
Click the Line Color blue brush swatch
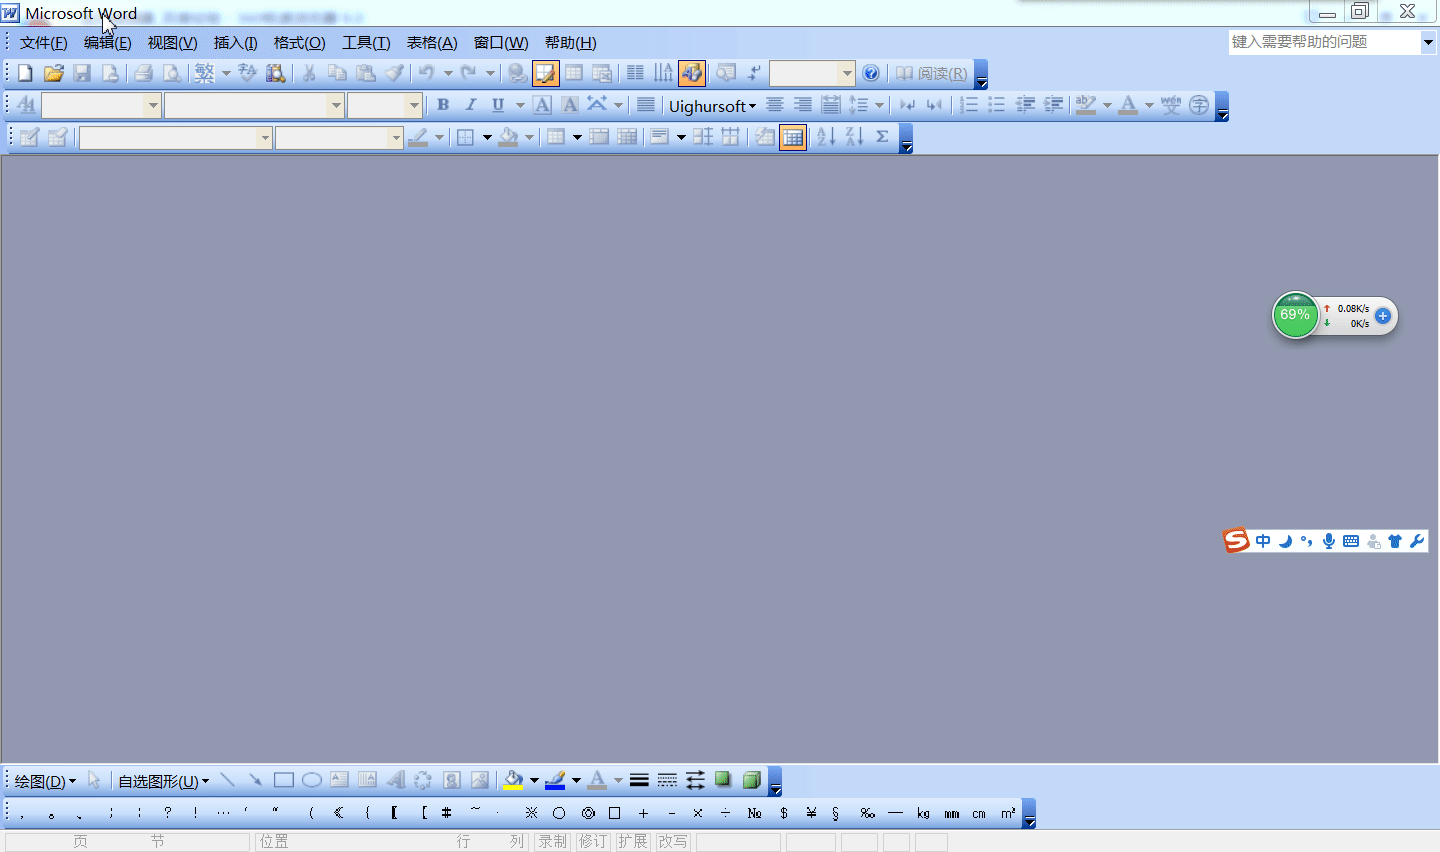555,780
